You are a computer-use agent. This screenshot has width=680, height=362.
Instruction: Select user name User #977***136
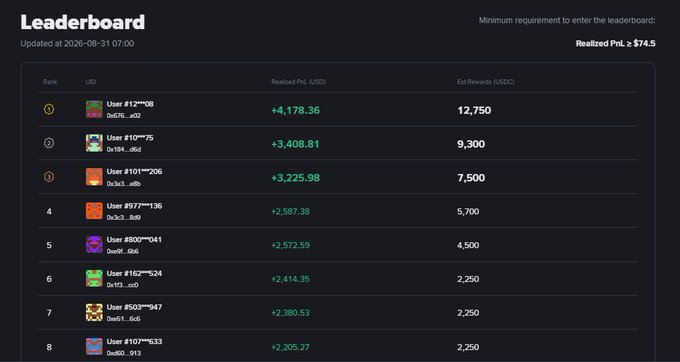[134, 205]
